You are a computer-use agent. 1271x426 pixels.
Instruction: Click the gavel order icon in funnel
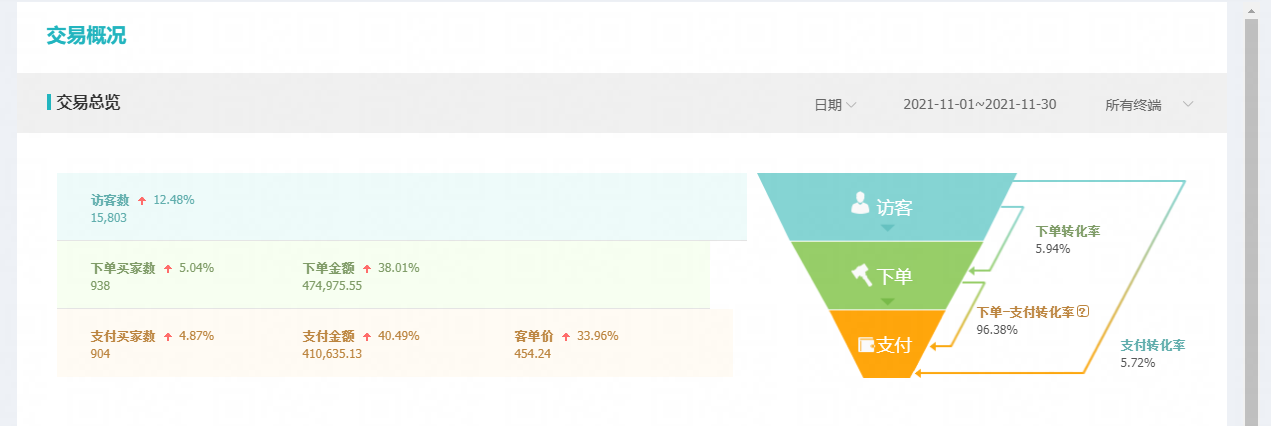(x=861, y=273)
